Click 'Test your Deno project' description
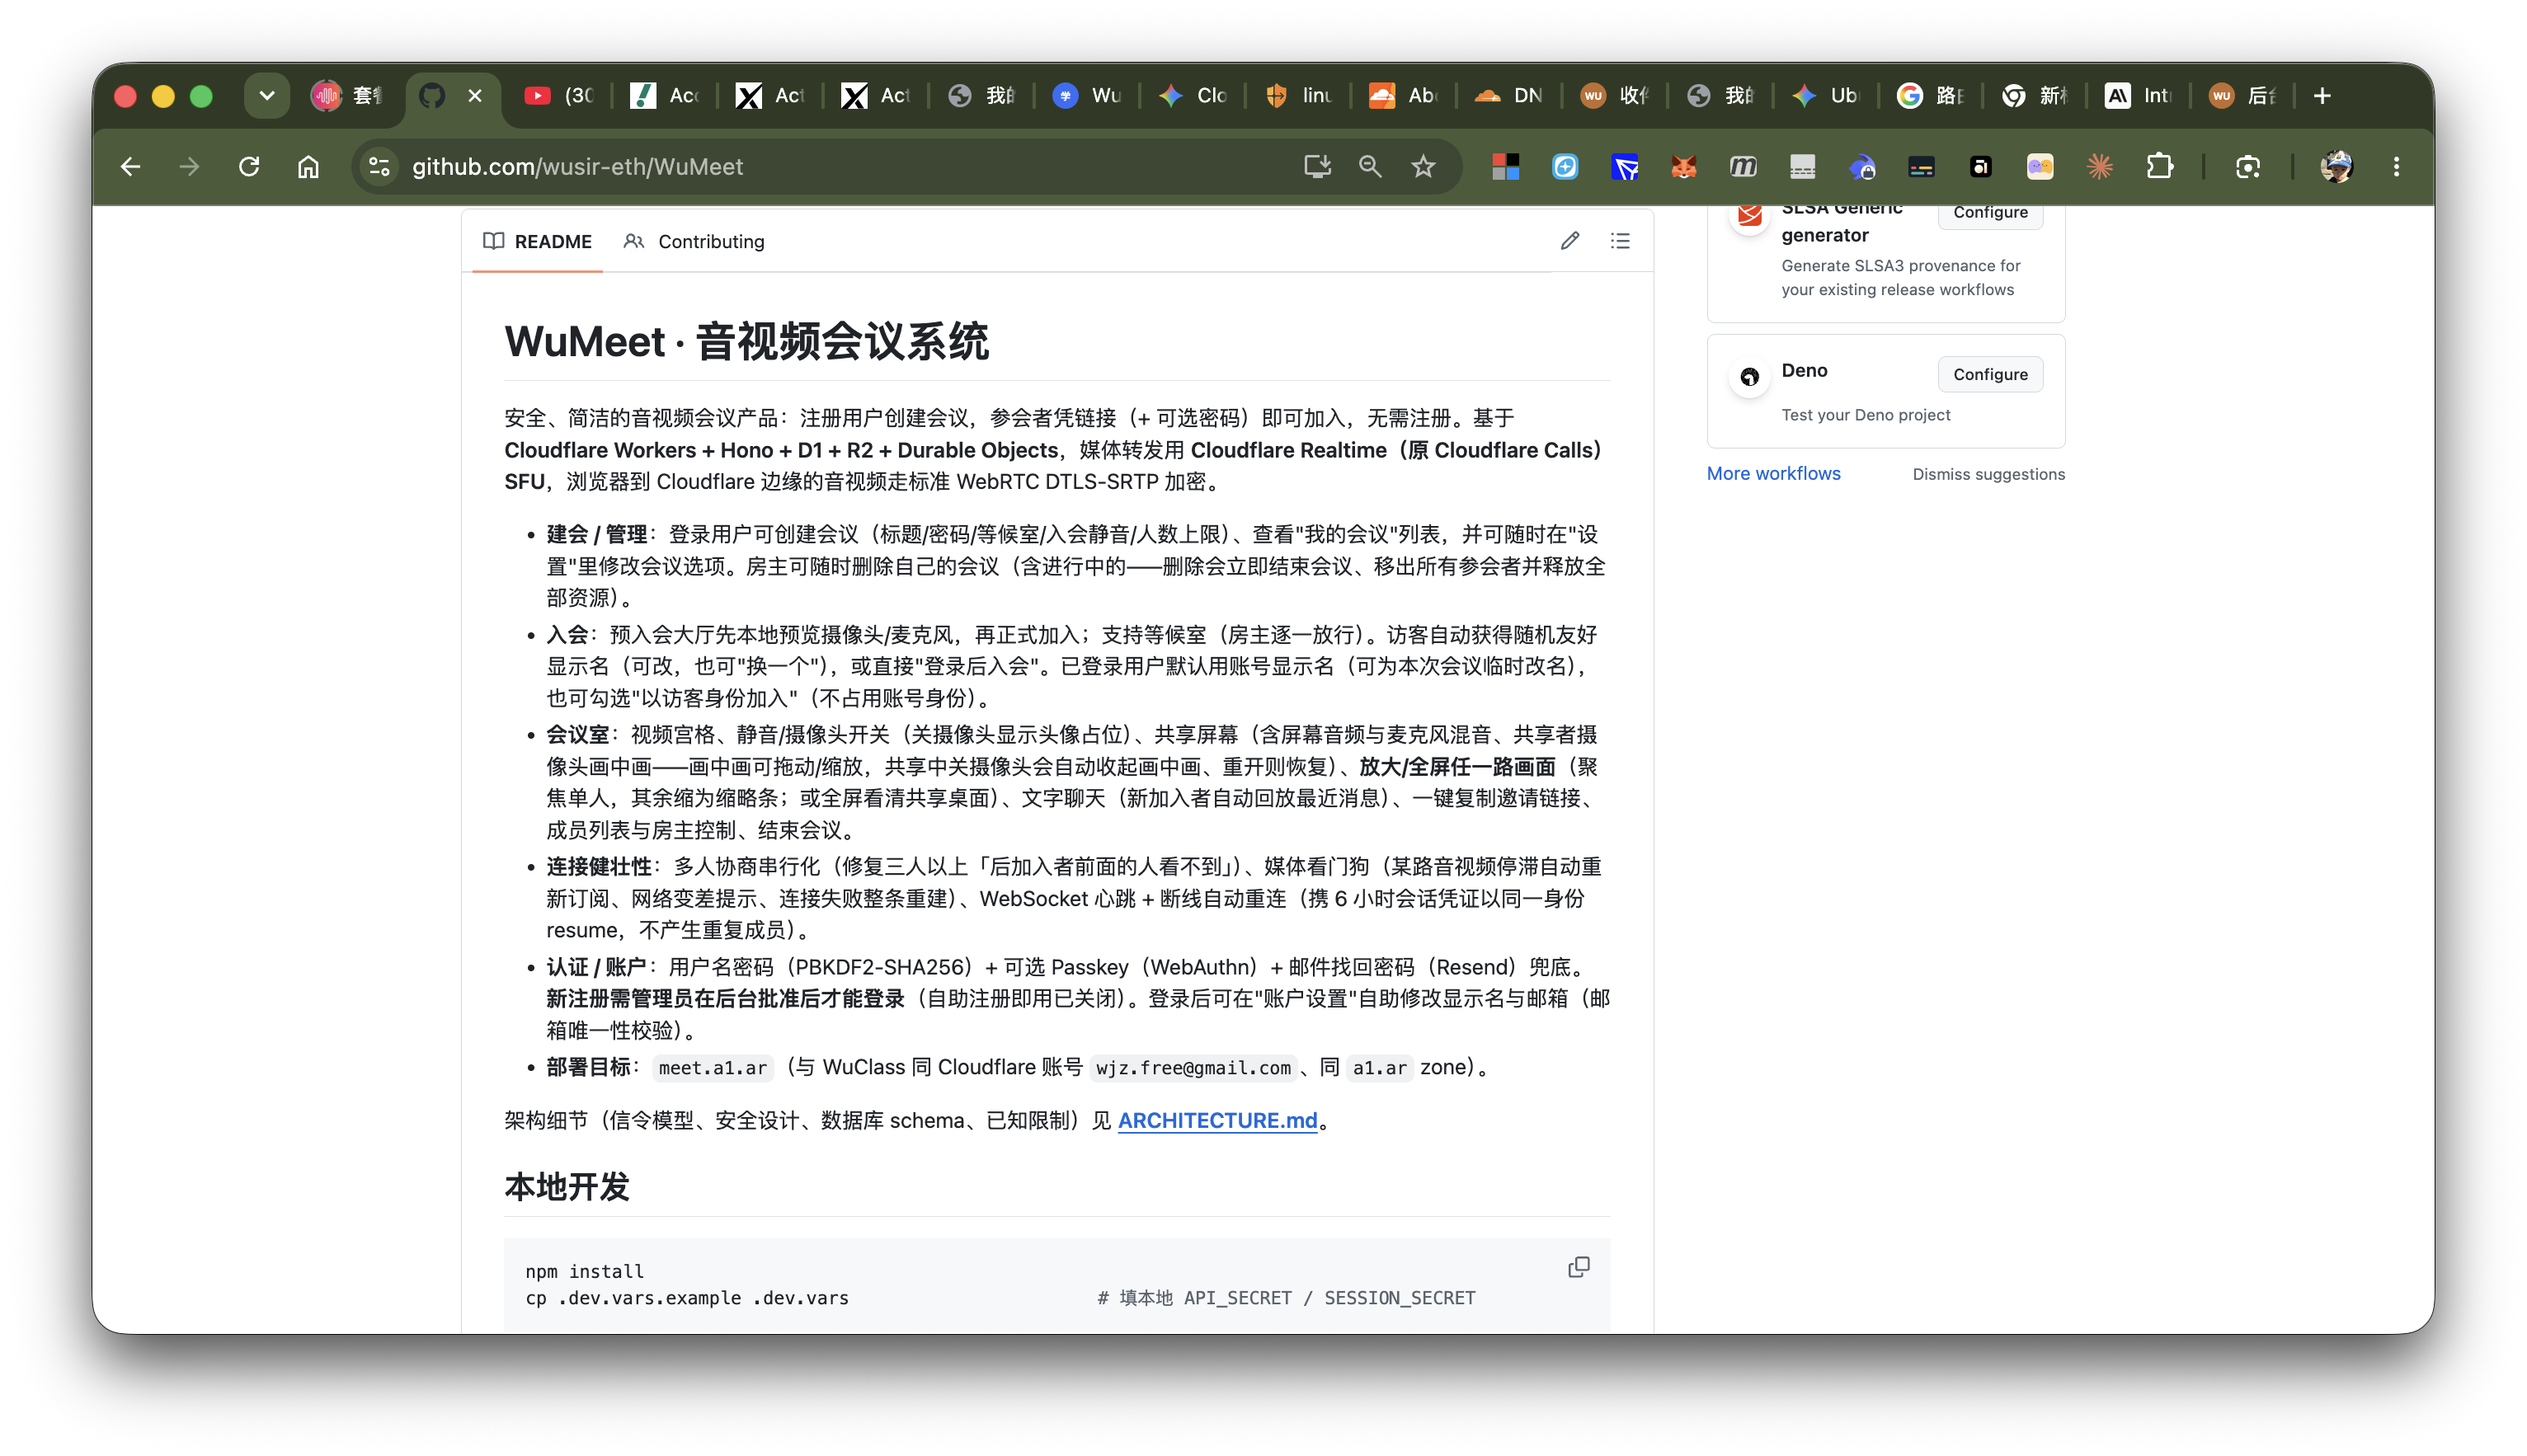Viewport: 2527px width, 1456px height. point(1865,414)
